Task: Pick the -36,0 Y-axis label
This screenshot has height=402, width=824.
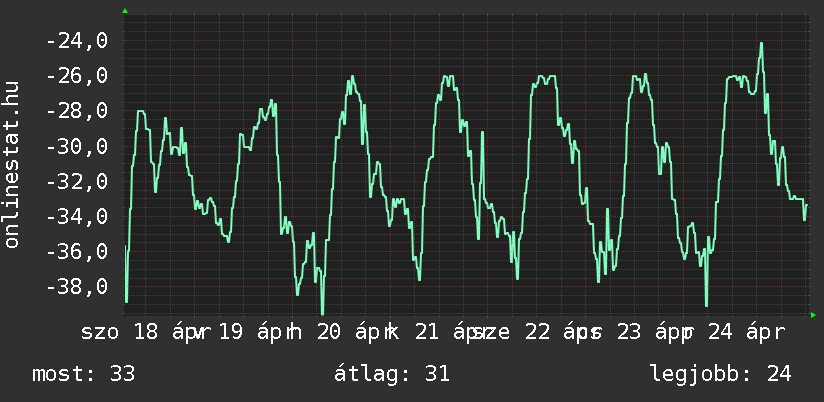Action: pos(75,251)
